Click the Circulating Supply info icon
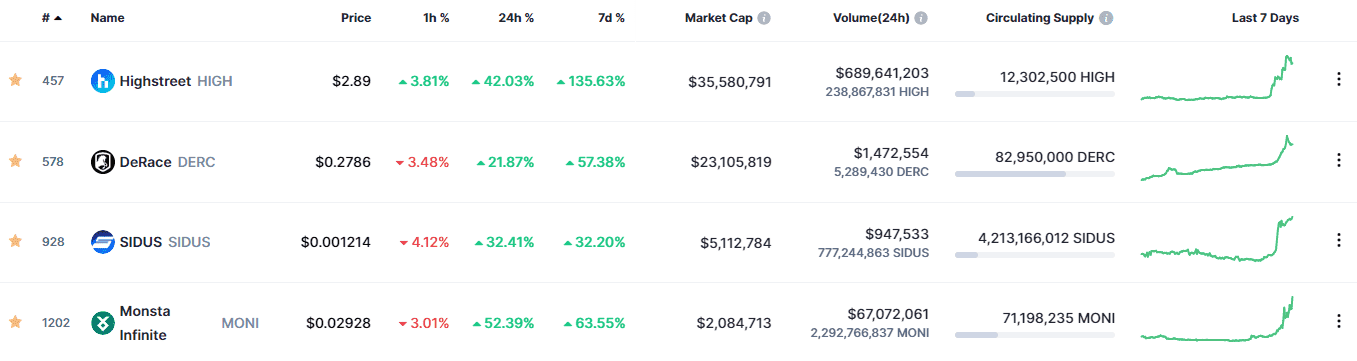Image resolution: width=1357 pixels, height=361 pixels. pos(1107,18)
